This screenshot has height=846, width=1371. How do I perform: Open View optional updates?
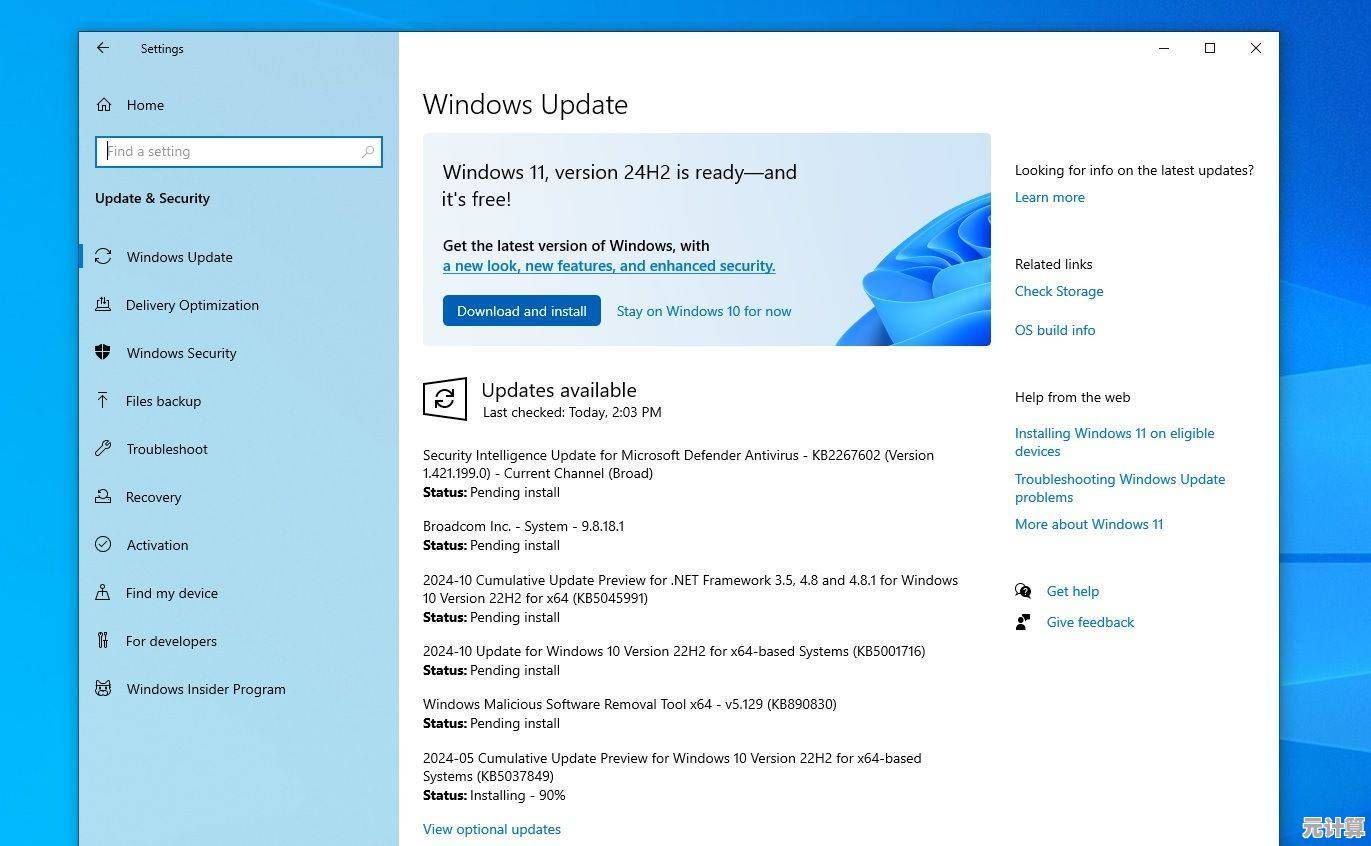(492, 828)
